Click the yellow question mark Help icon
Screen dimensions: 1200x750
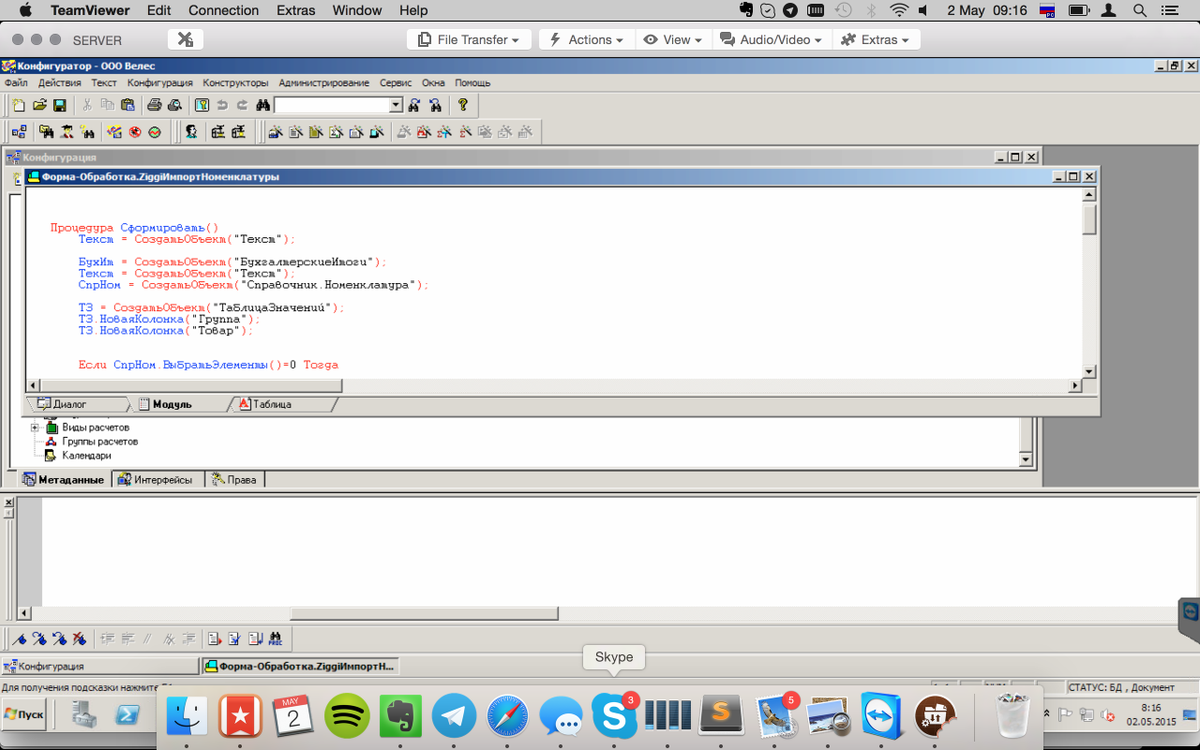tap(462, 105)
